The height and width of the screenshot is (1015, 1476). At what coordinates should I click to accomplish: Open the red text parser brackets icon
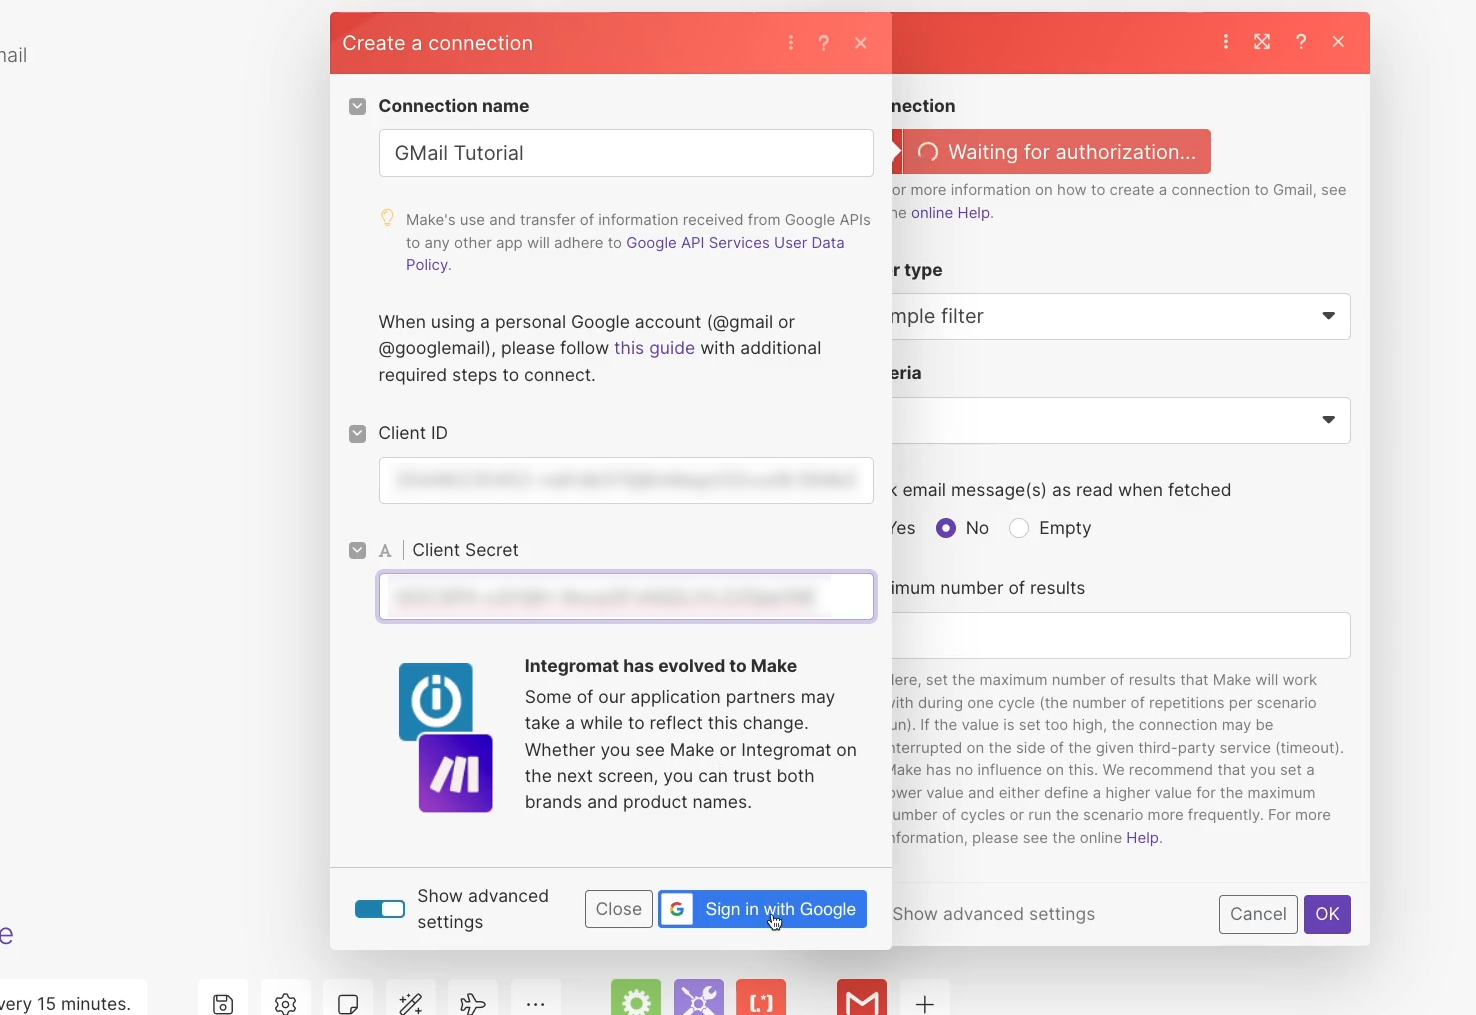coord(761,998)
